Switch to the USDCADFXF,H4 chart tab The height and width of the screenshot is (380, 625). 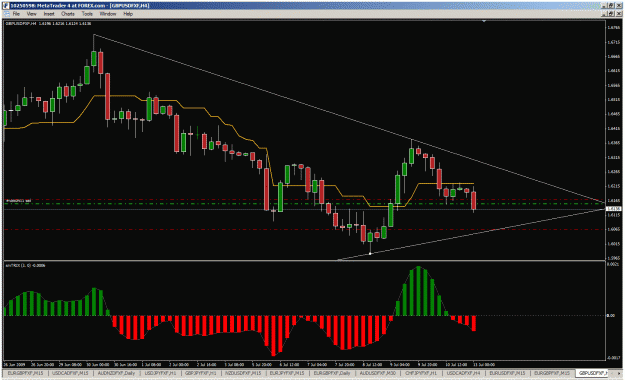pos(463,373)
